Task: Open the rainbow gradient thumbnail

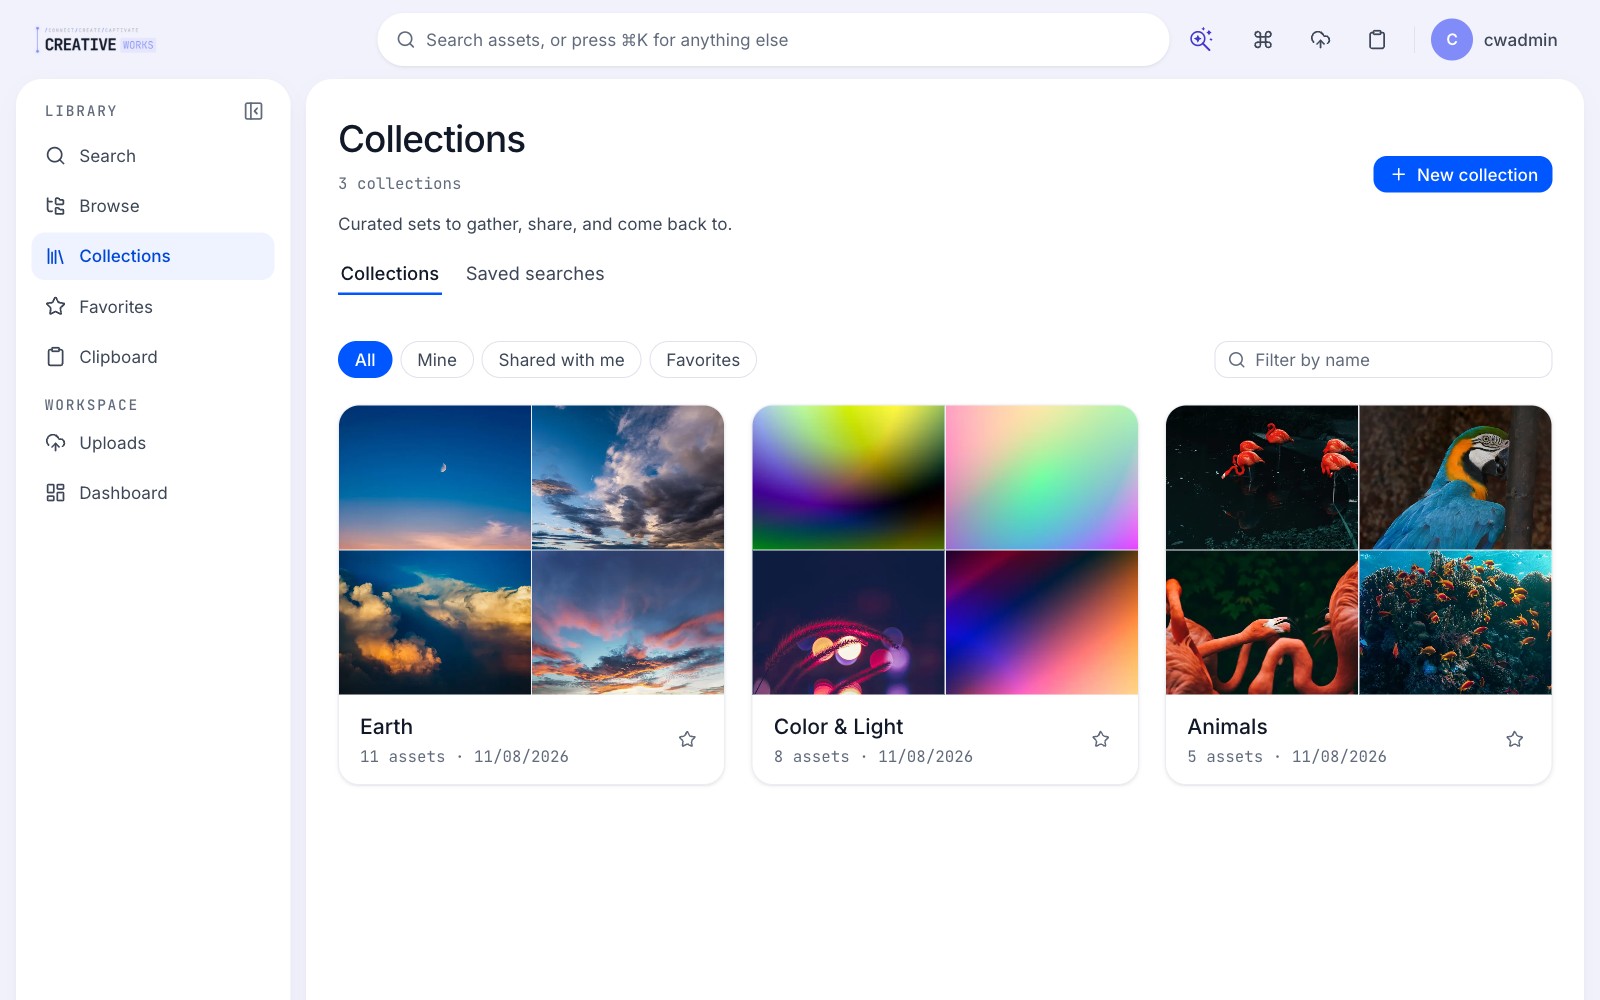Action: (x=848, y=477)
